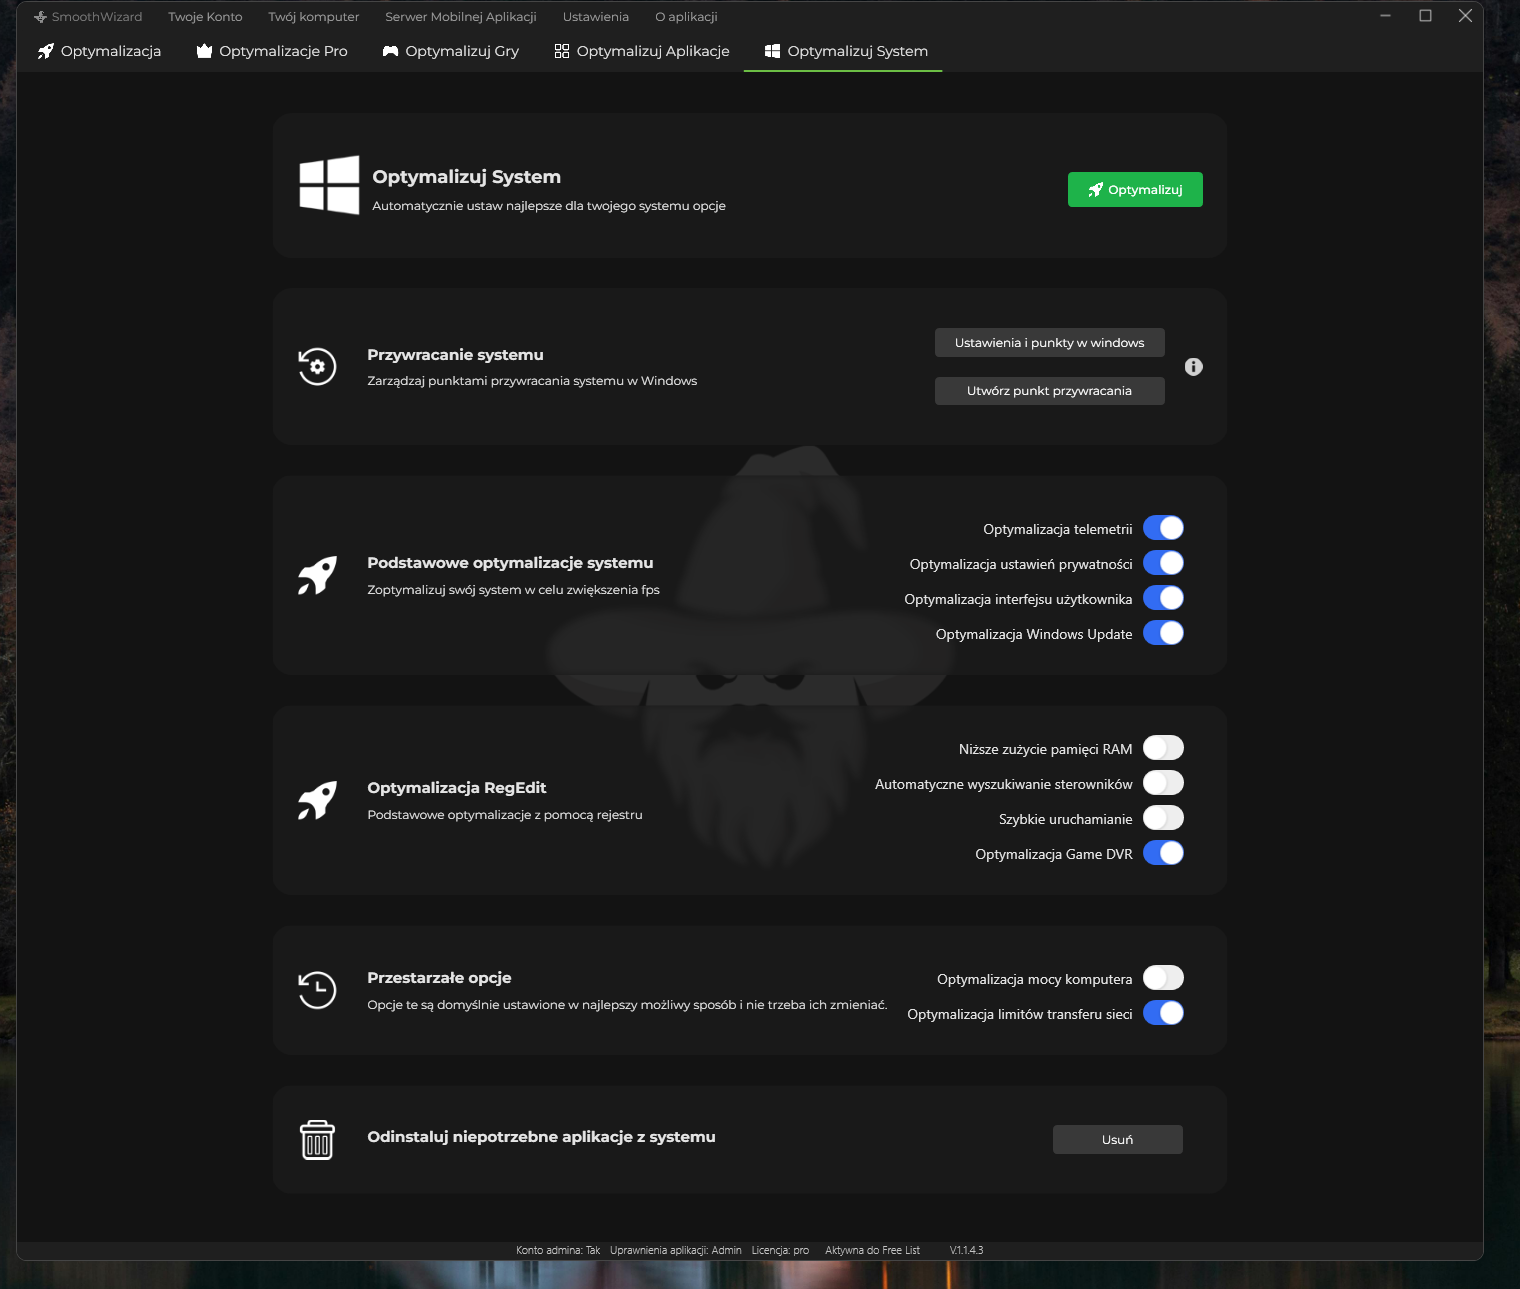This screenshot has height=1289, width=1520.
Task: Open the Ustawienia menu
Action: pos(595,17)
